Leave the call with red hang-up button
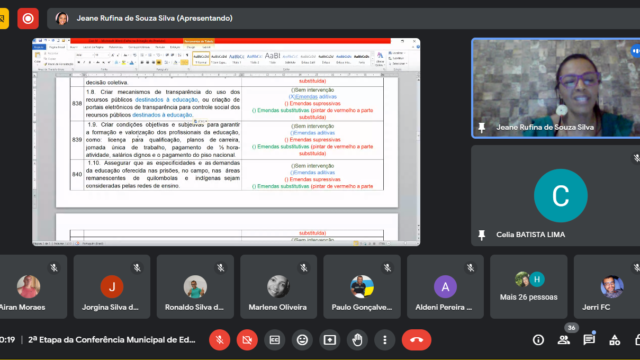This screenshot has height=360, width=640. pyautogui.click(x=416, y=340)
